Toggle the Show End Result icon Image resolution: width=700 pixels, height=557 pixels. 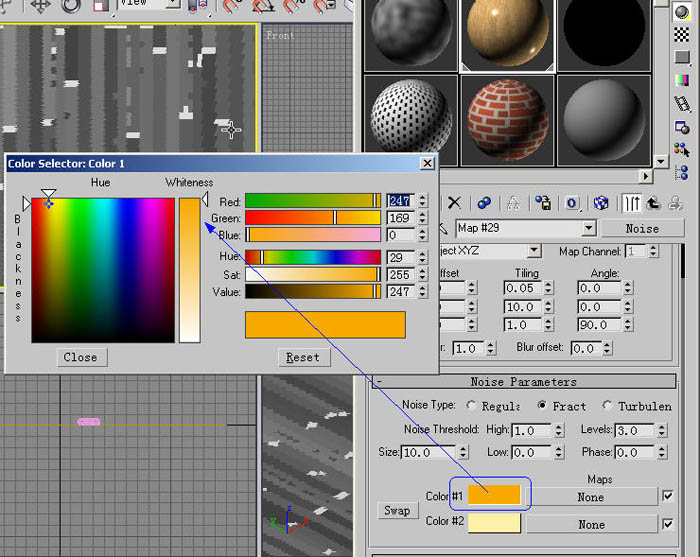pyautogui.click(x=632, y=203)
